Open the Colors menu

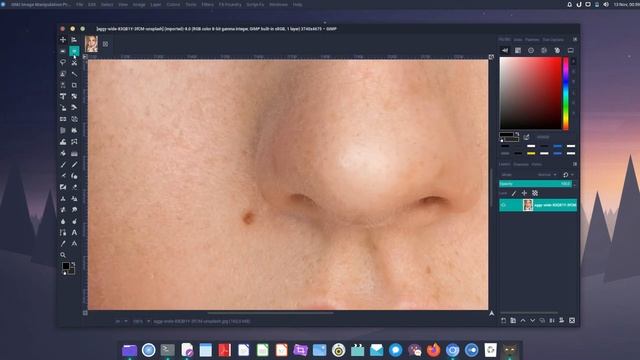pyautogui.click(x=173, y=4)
